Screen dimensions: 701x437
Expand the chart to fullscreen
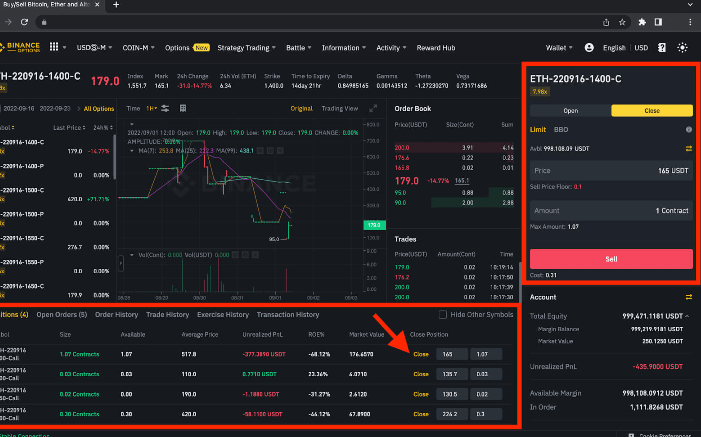373,108
